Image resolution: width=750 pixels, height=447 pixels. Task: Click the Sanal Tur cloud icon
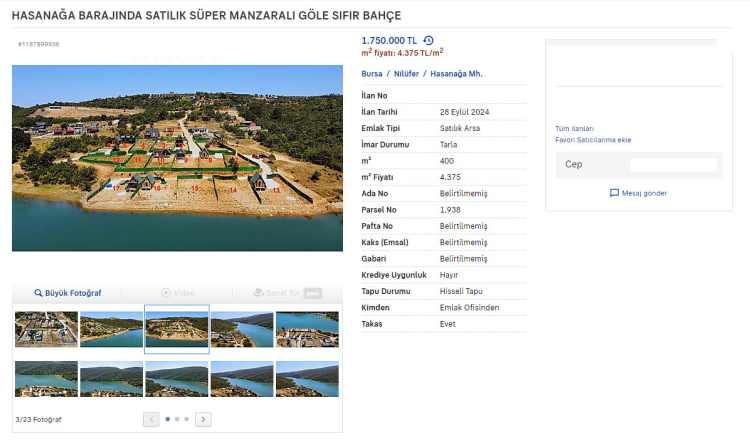[258, 293]
